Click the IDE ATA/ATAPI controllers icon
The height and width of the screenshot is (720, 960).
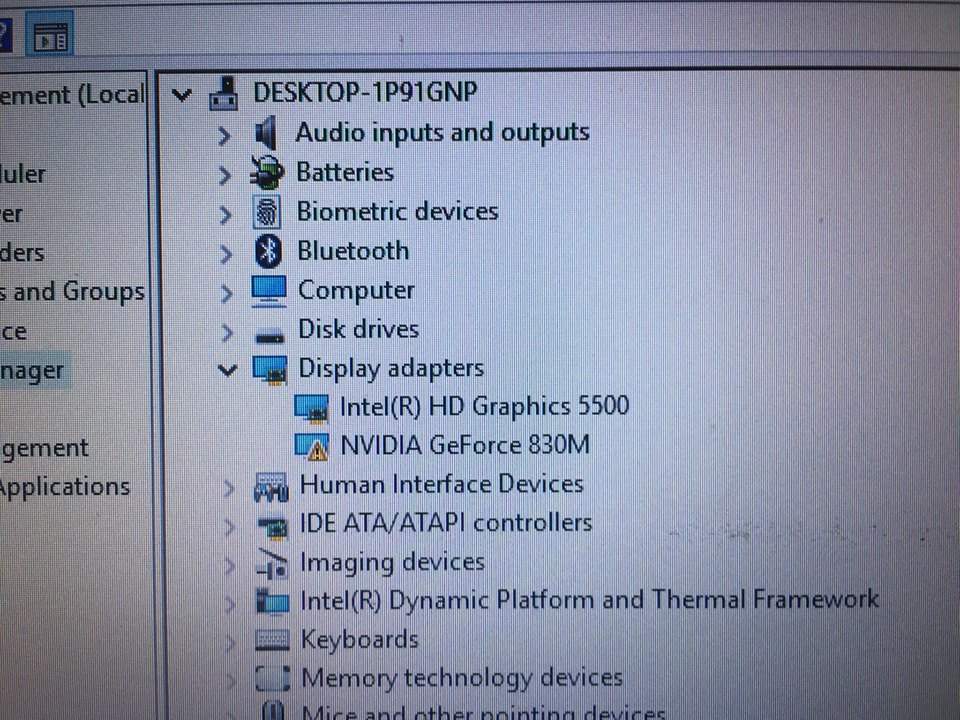(272, 527)
